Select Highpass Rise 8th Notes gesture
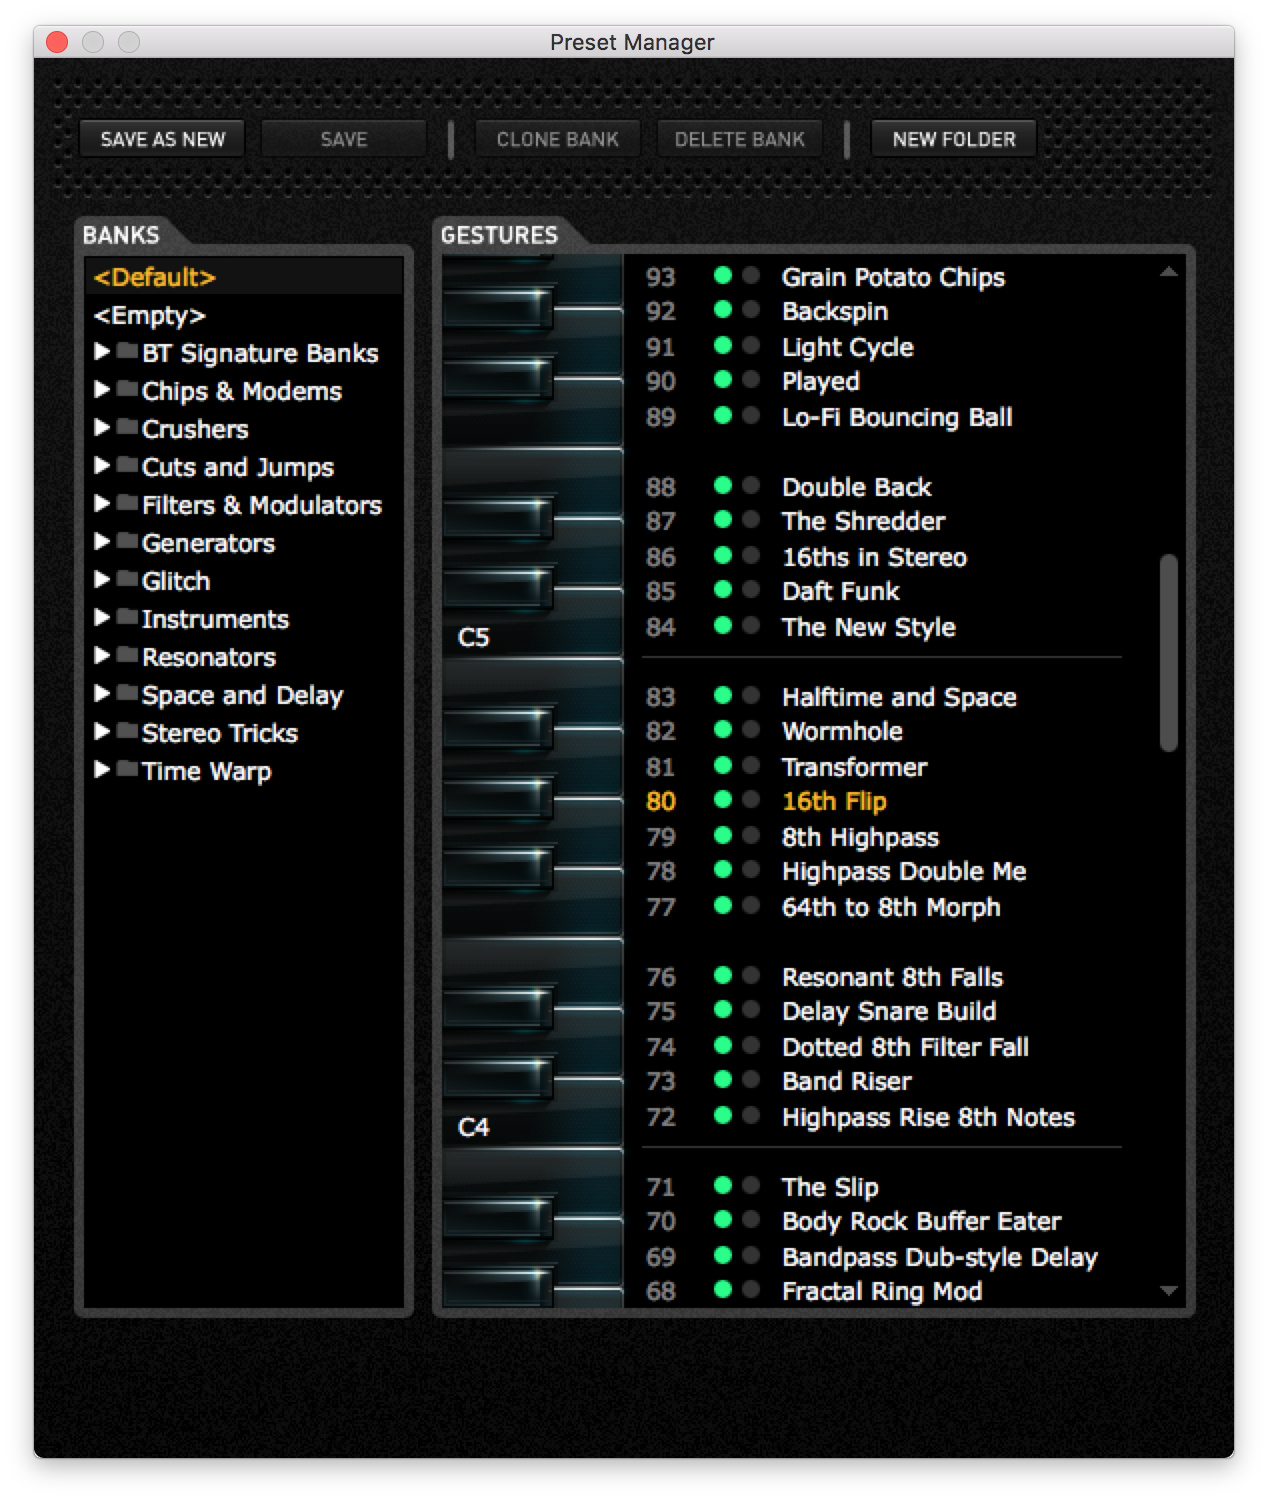 (928, 1117)
